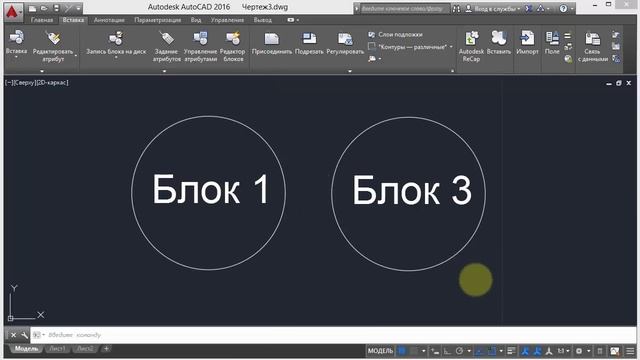Viewport: 640px width, 360px height.
Task: Switch to the Лист2 layout tab
Action: 85,349
